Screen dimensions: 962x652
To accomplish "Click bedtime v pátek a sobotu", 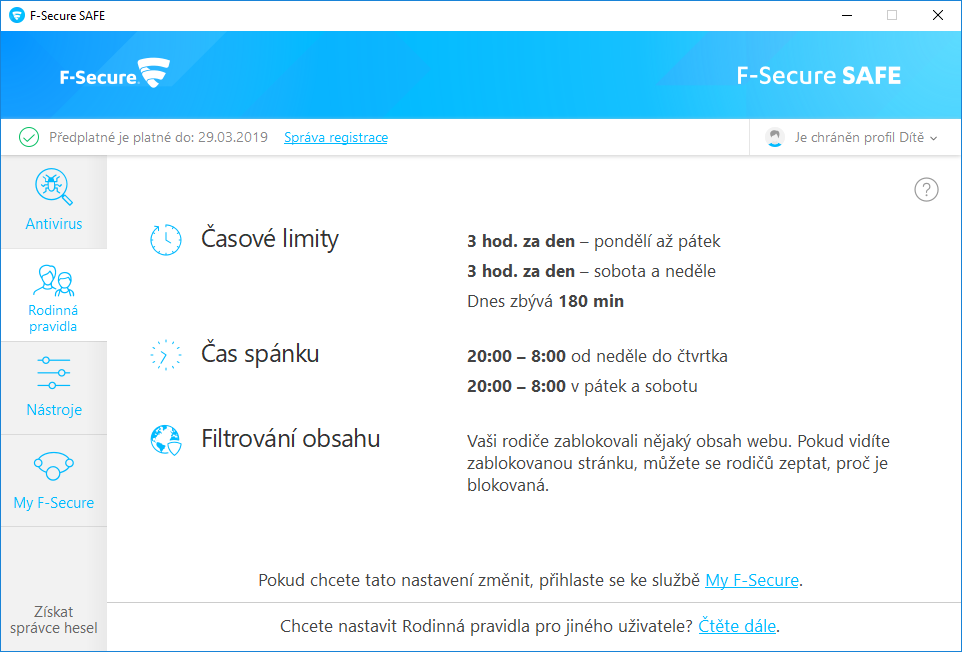I will [x=582, y=386].
